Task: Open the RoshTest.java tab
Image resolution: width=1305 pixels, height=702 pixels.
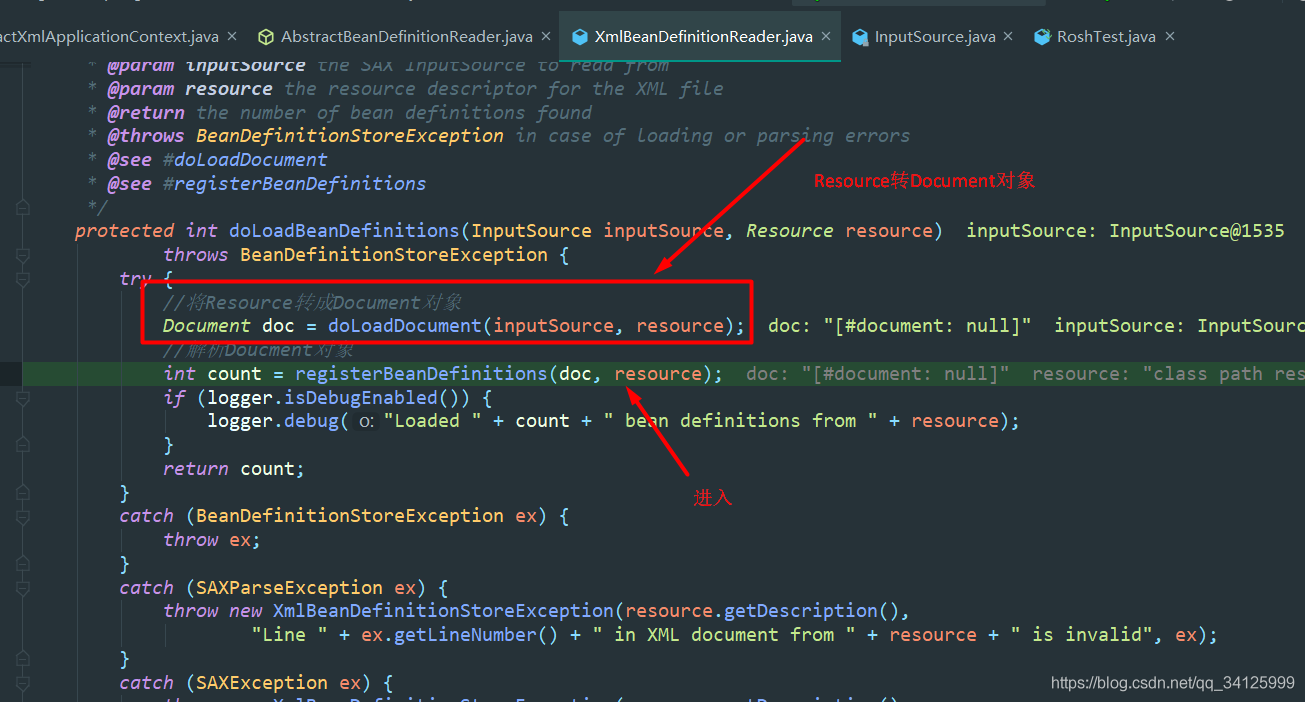Action: coord(1107,37)
